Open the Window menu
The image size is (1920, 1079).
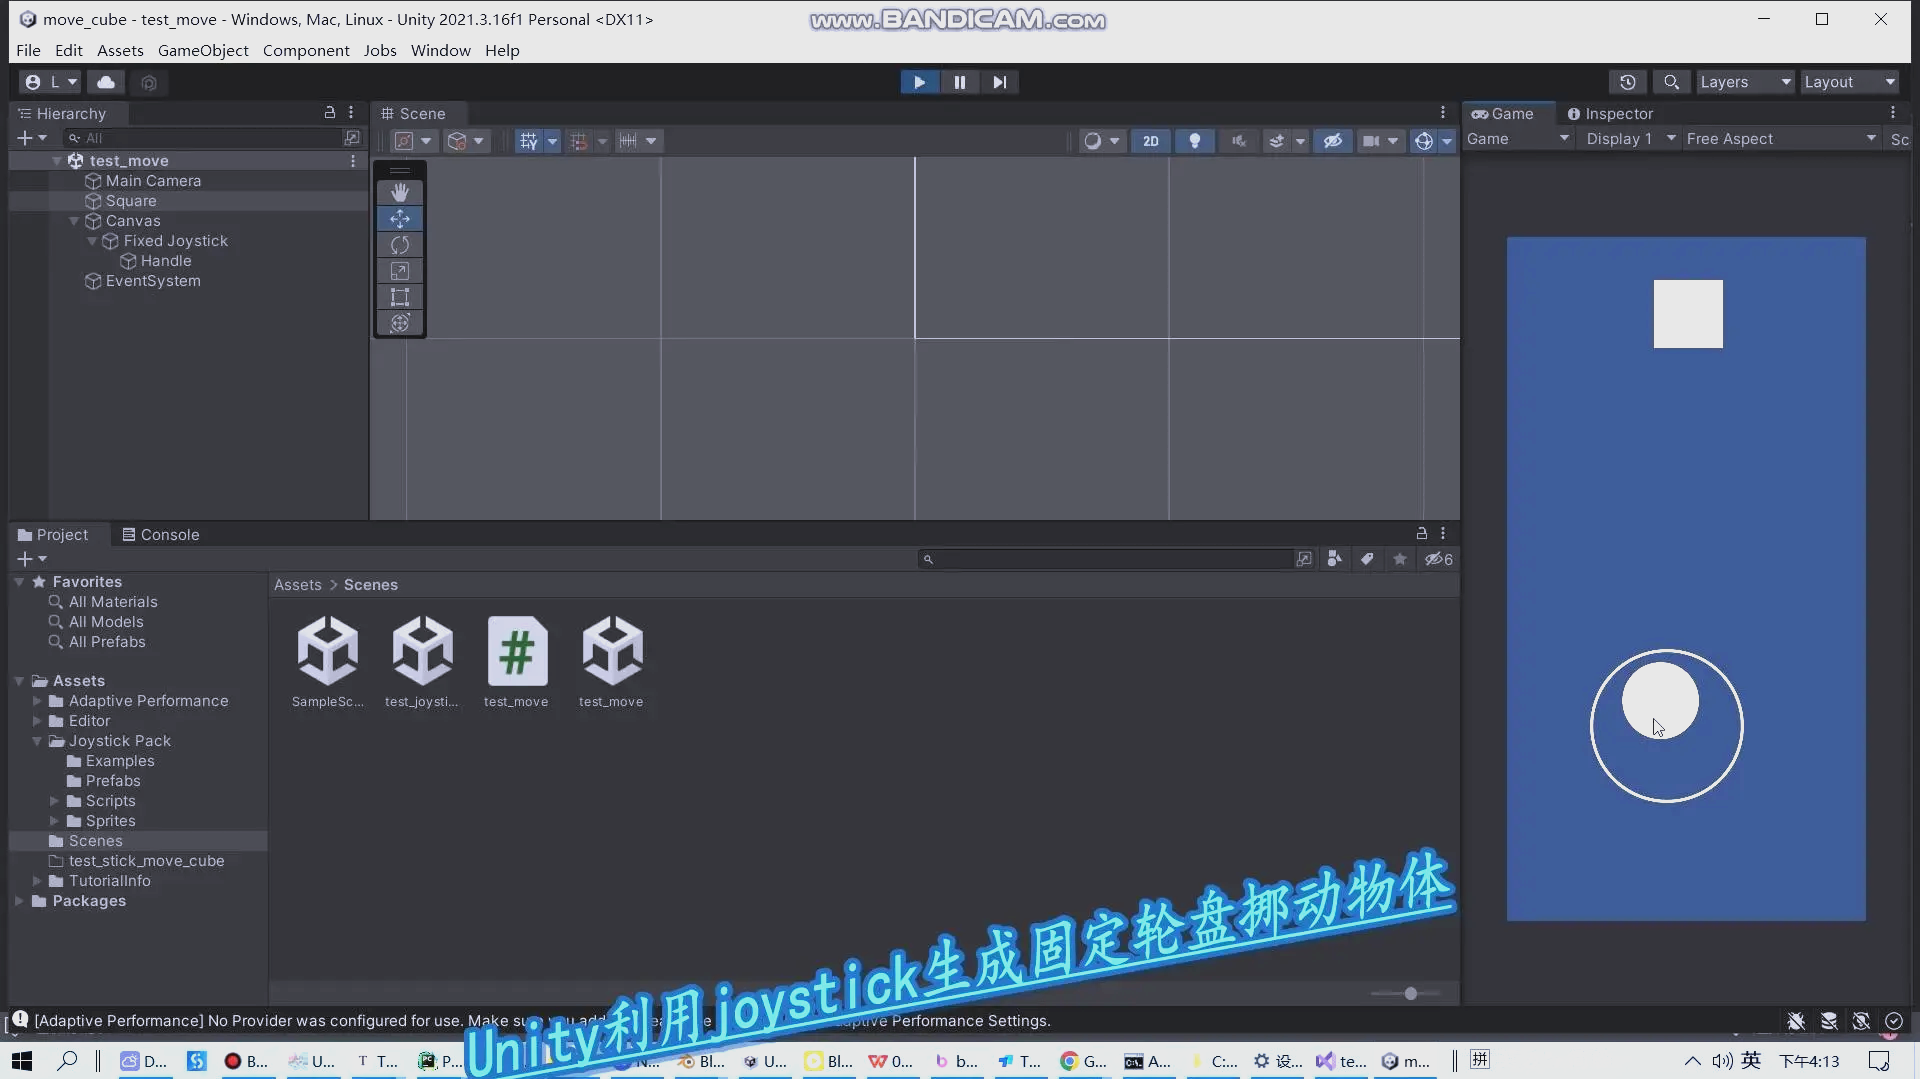pos(440,50)
